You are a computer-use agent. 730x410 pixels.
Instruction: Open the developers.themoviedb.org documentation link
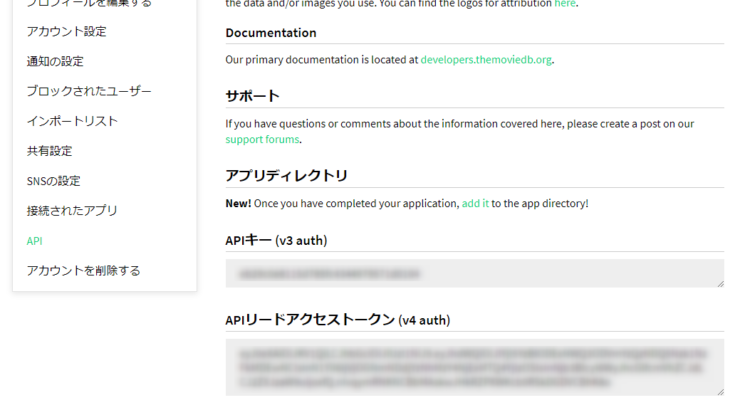(486, 60)
